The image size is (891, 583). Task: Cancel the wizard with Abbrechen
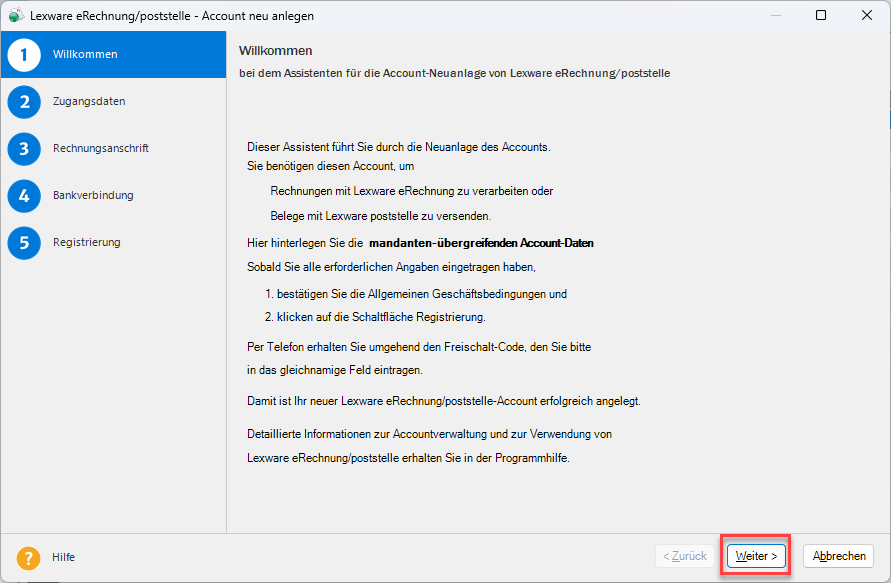(839, 556)
